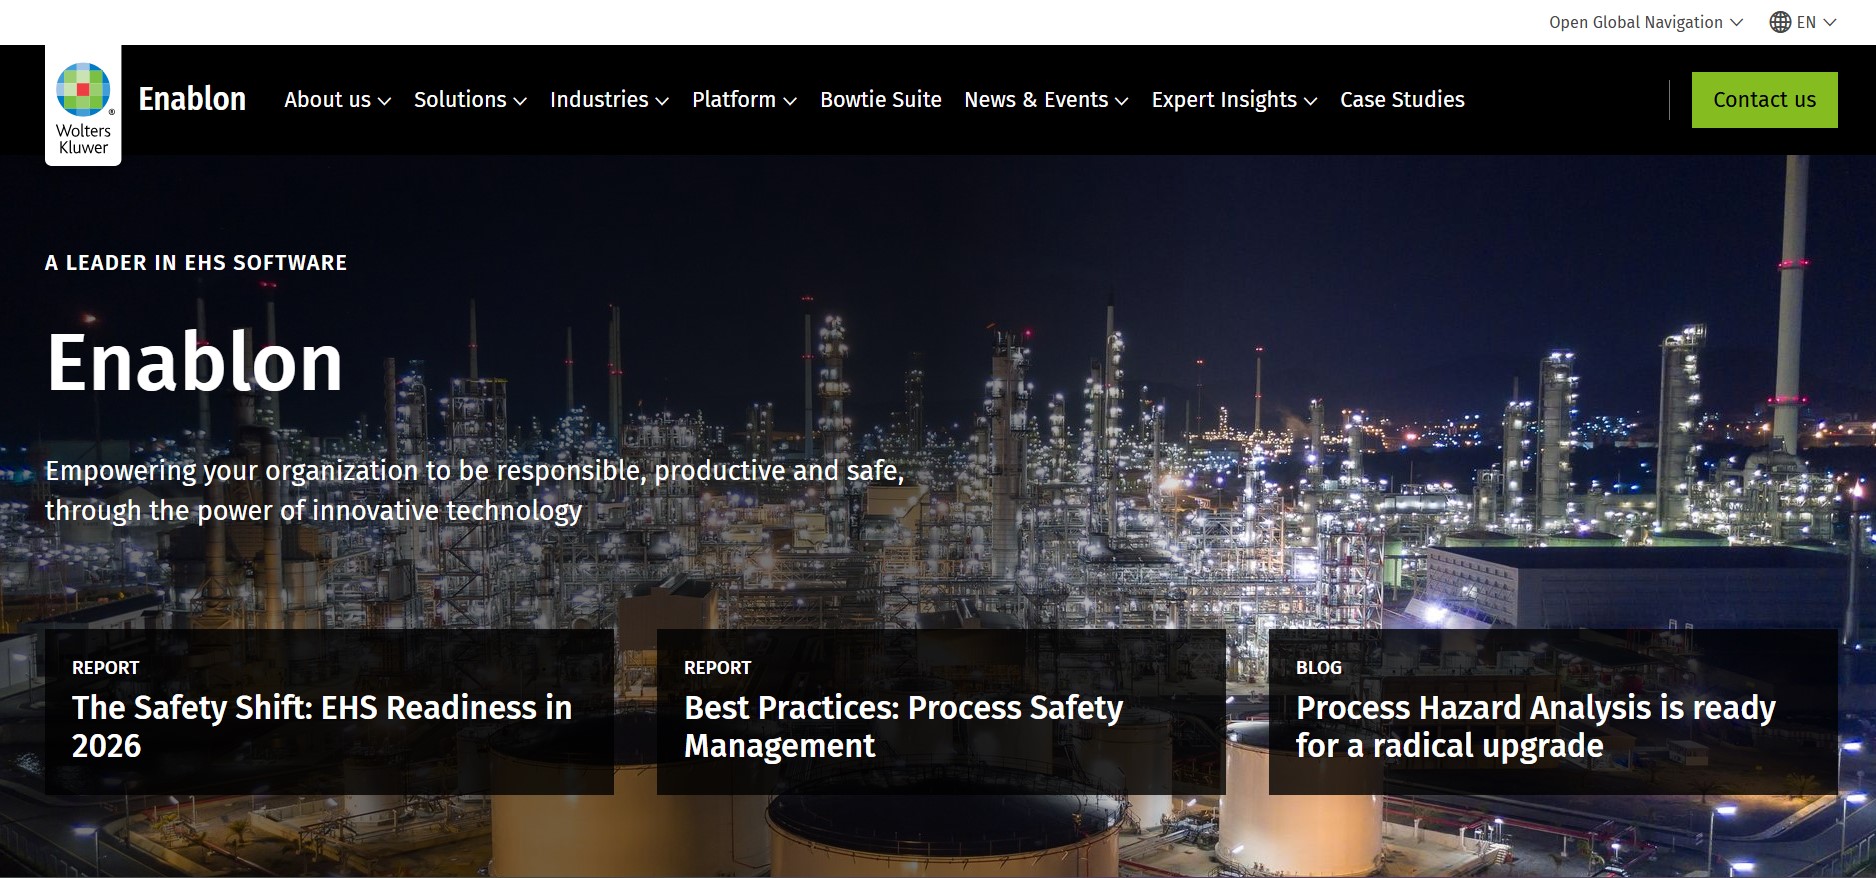Read the Process Hazard Analysis blog

click(x=1553, y=712)
